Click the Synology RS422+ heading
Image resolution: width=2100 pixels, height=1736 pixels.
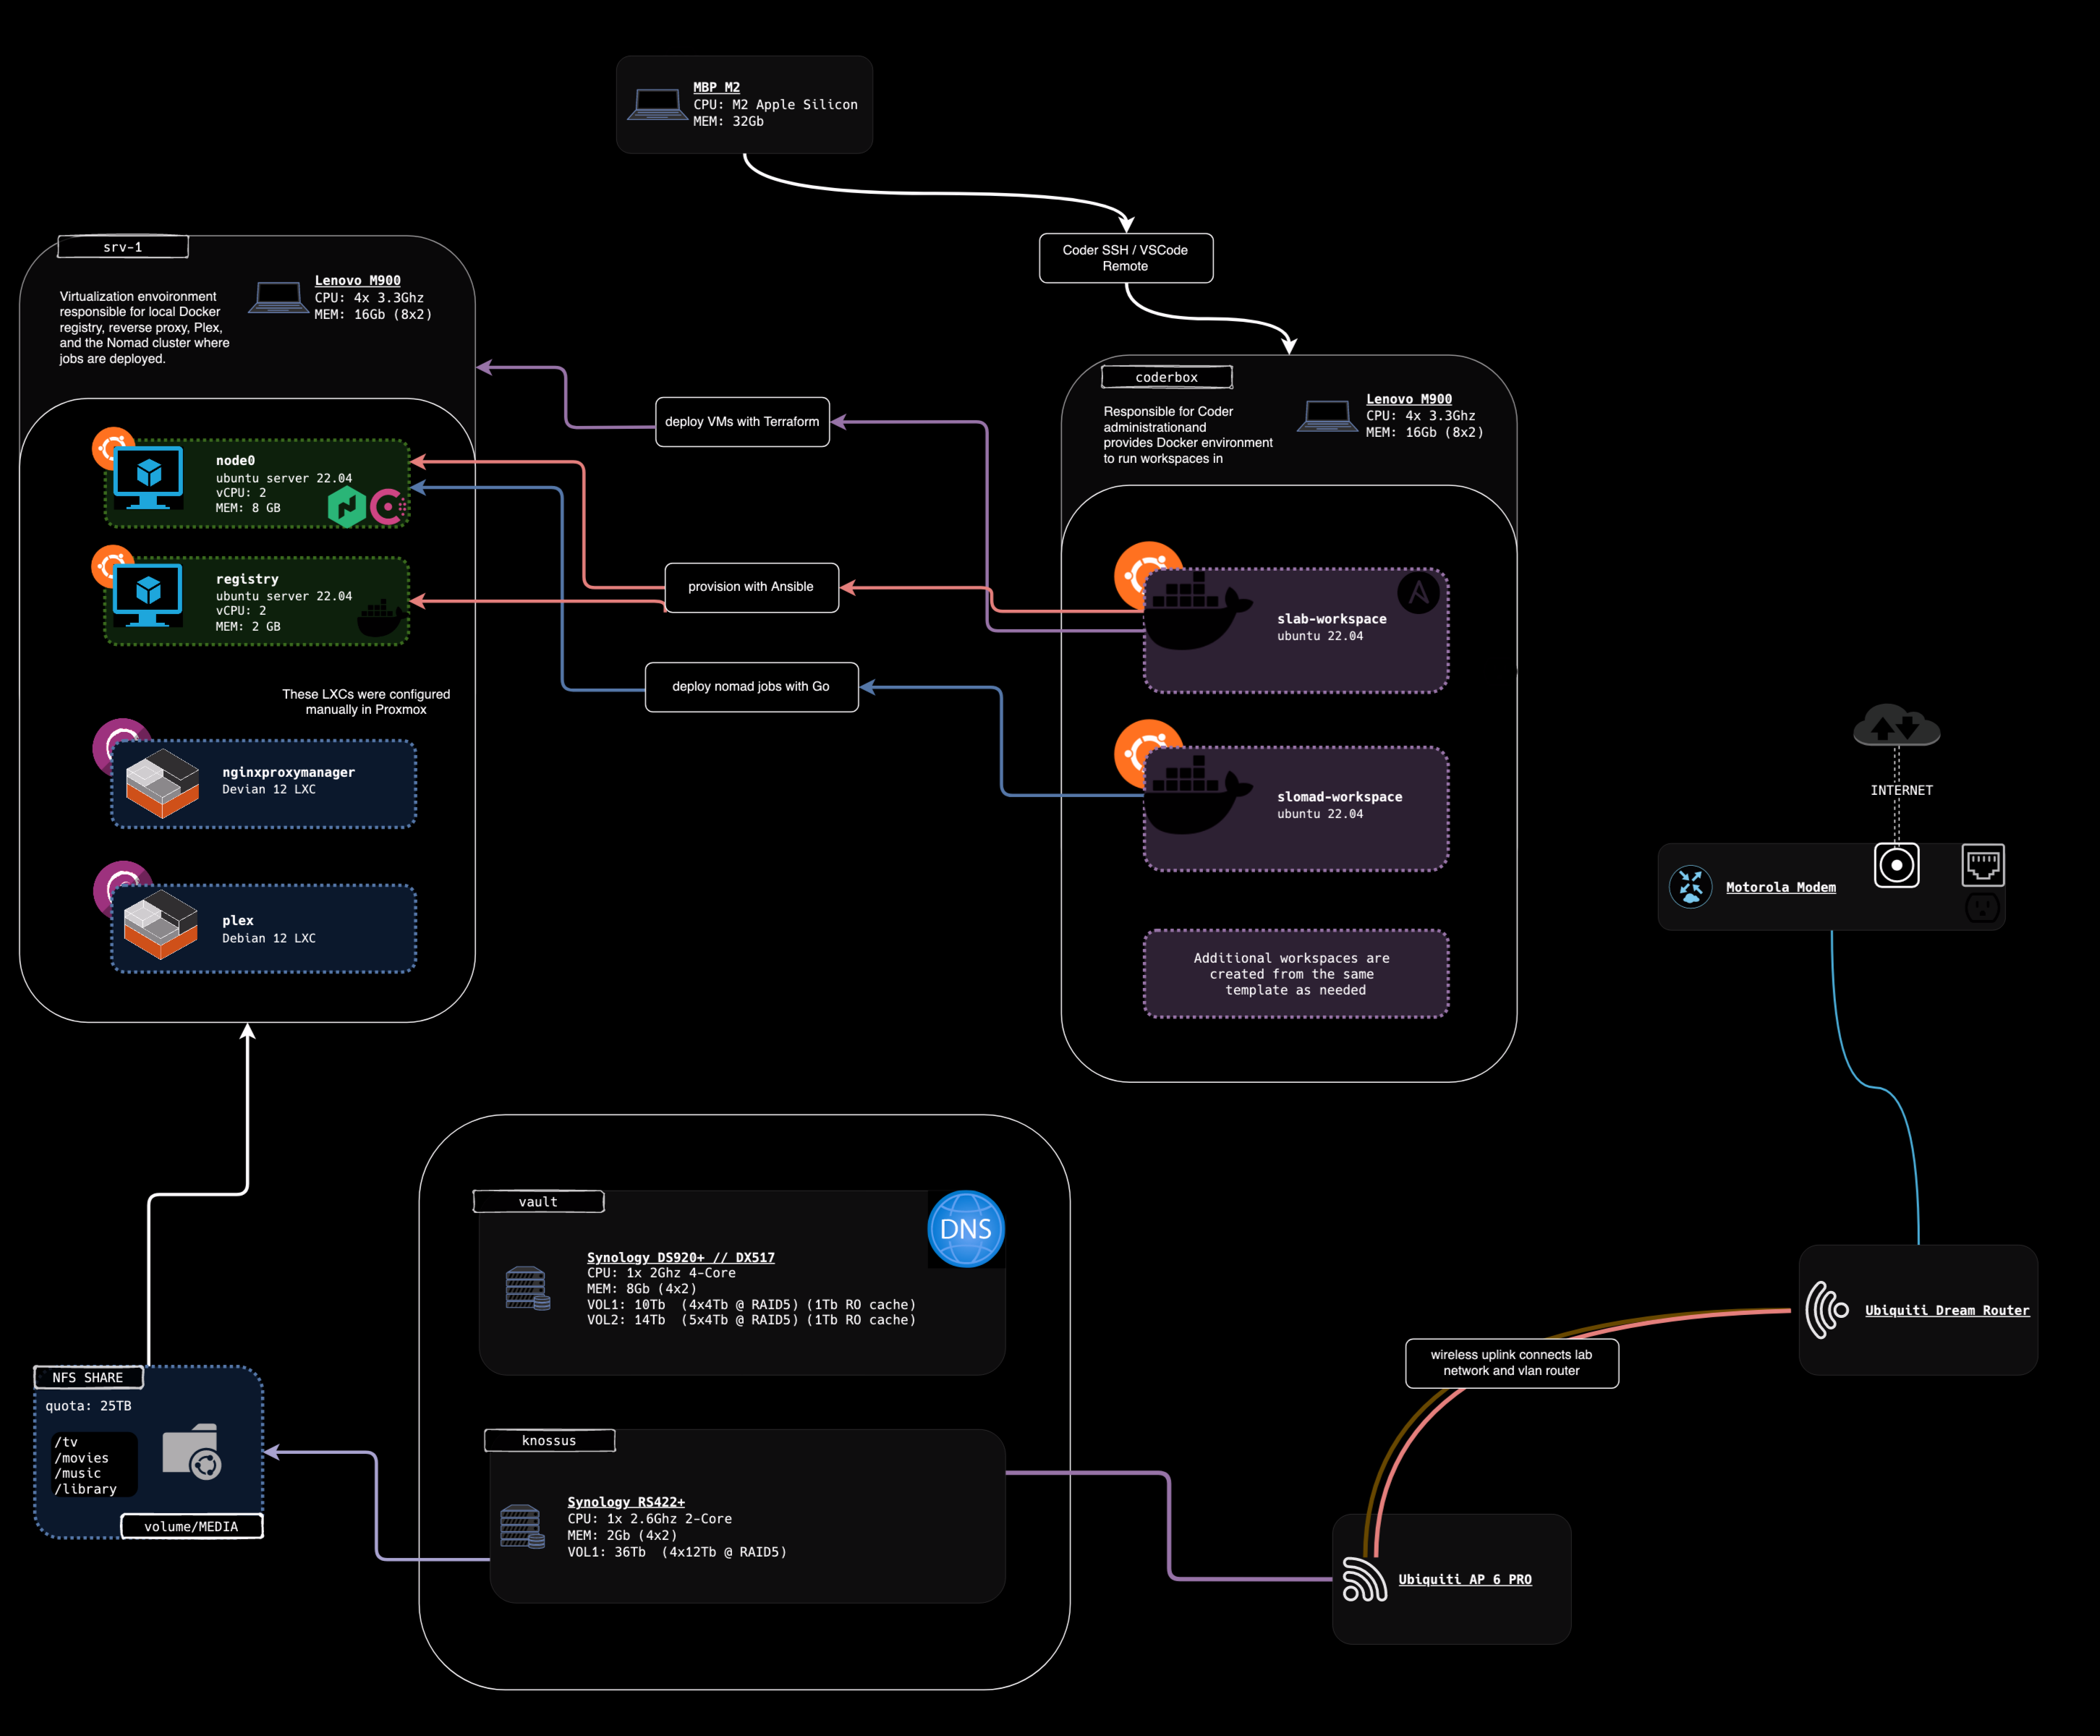click(x=626, y=1501)
